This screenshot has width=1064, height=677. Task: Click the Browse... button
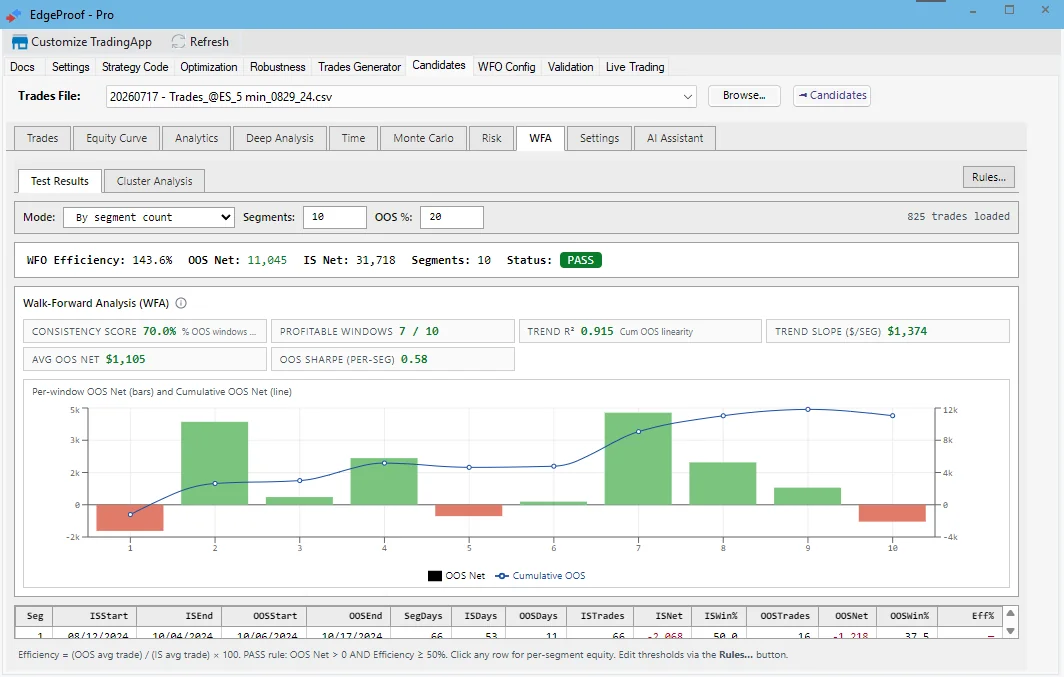click(x=744, y=96)
